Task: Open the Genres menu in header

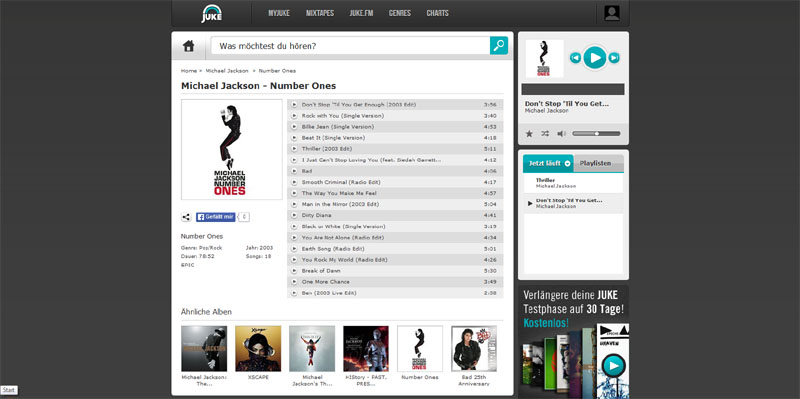Action: click(x=399, y=13)
